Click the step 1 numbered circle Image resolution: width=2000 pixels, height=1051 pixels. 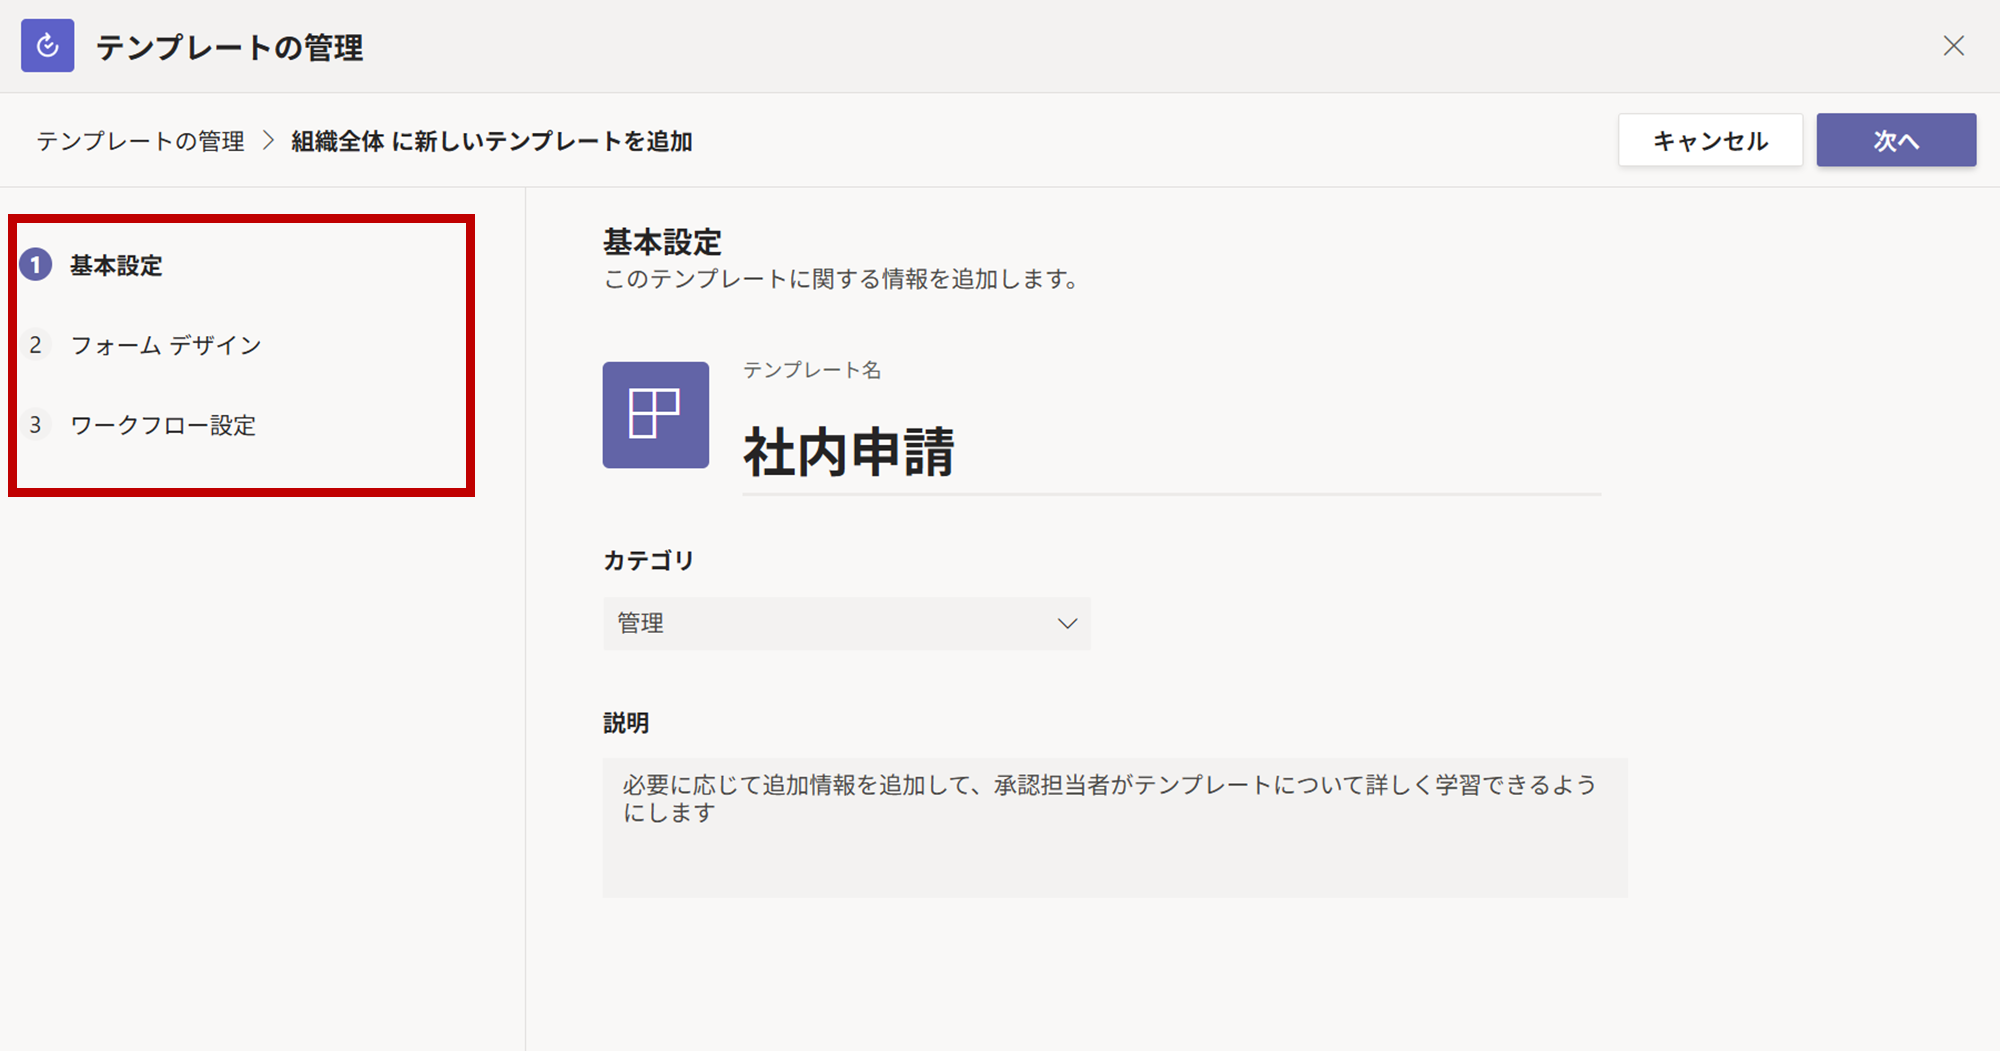[x=36, y=265]
